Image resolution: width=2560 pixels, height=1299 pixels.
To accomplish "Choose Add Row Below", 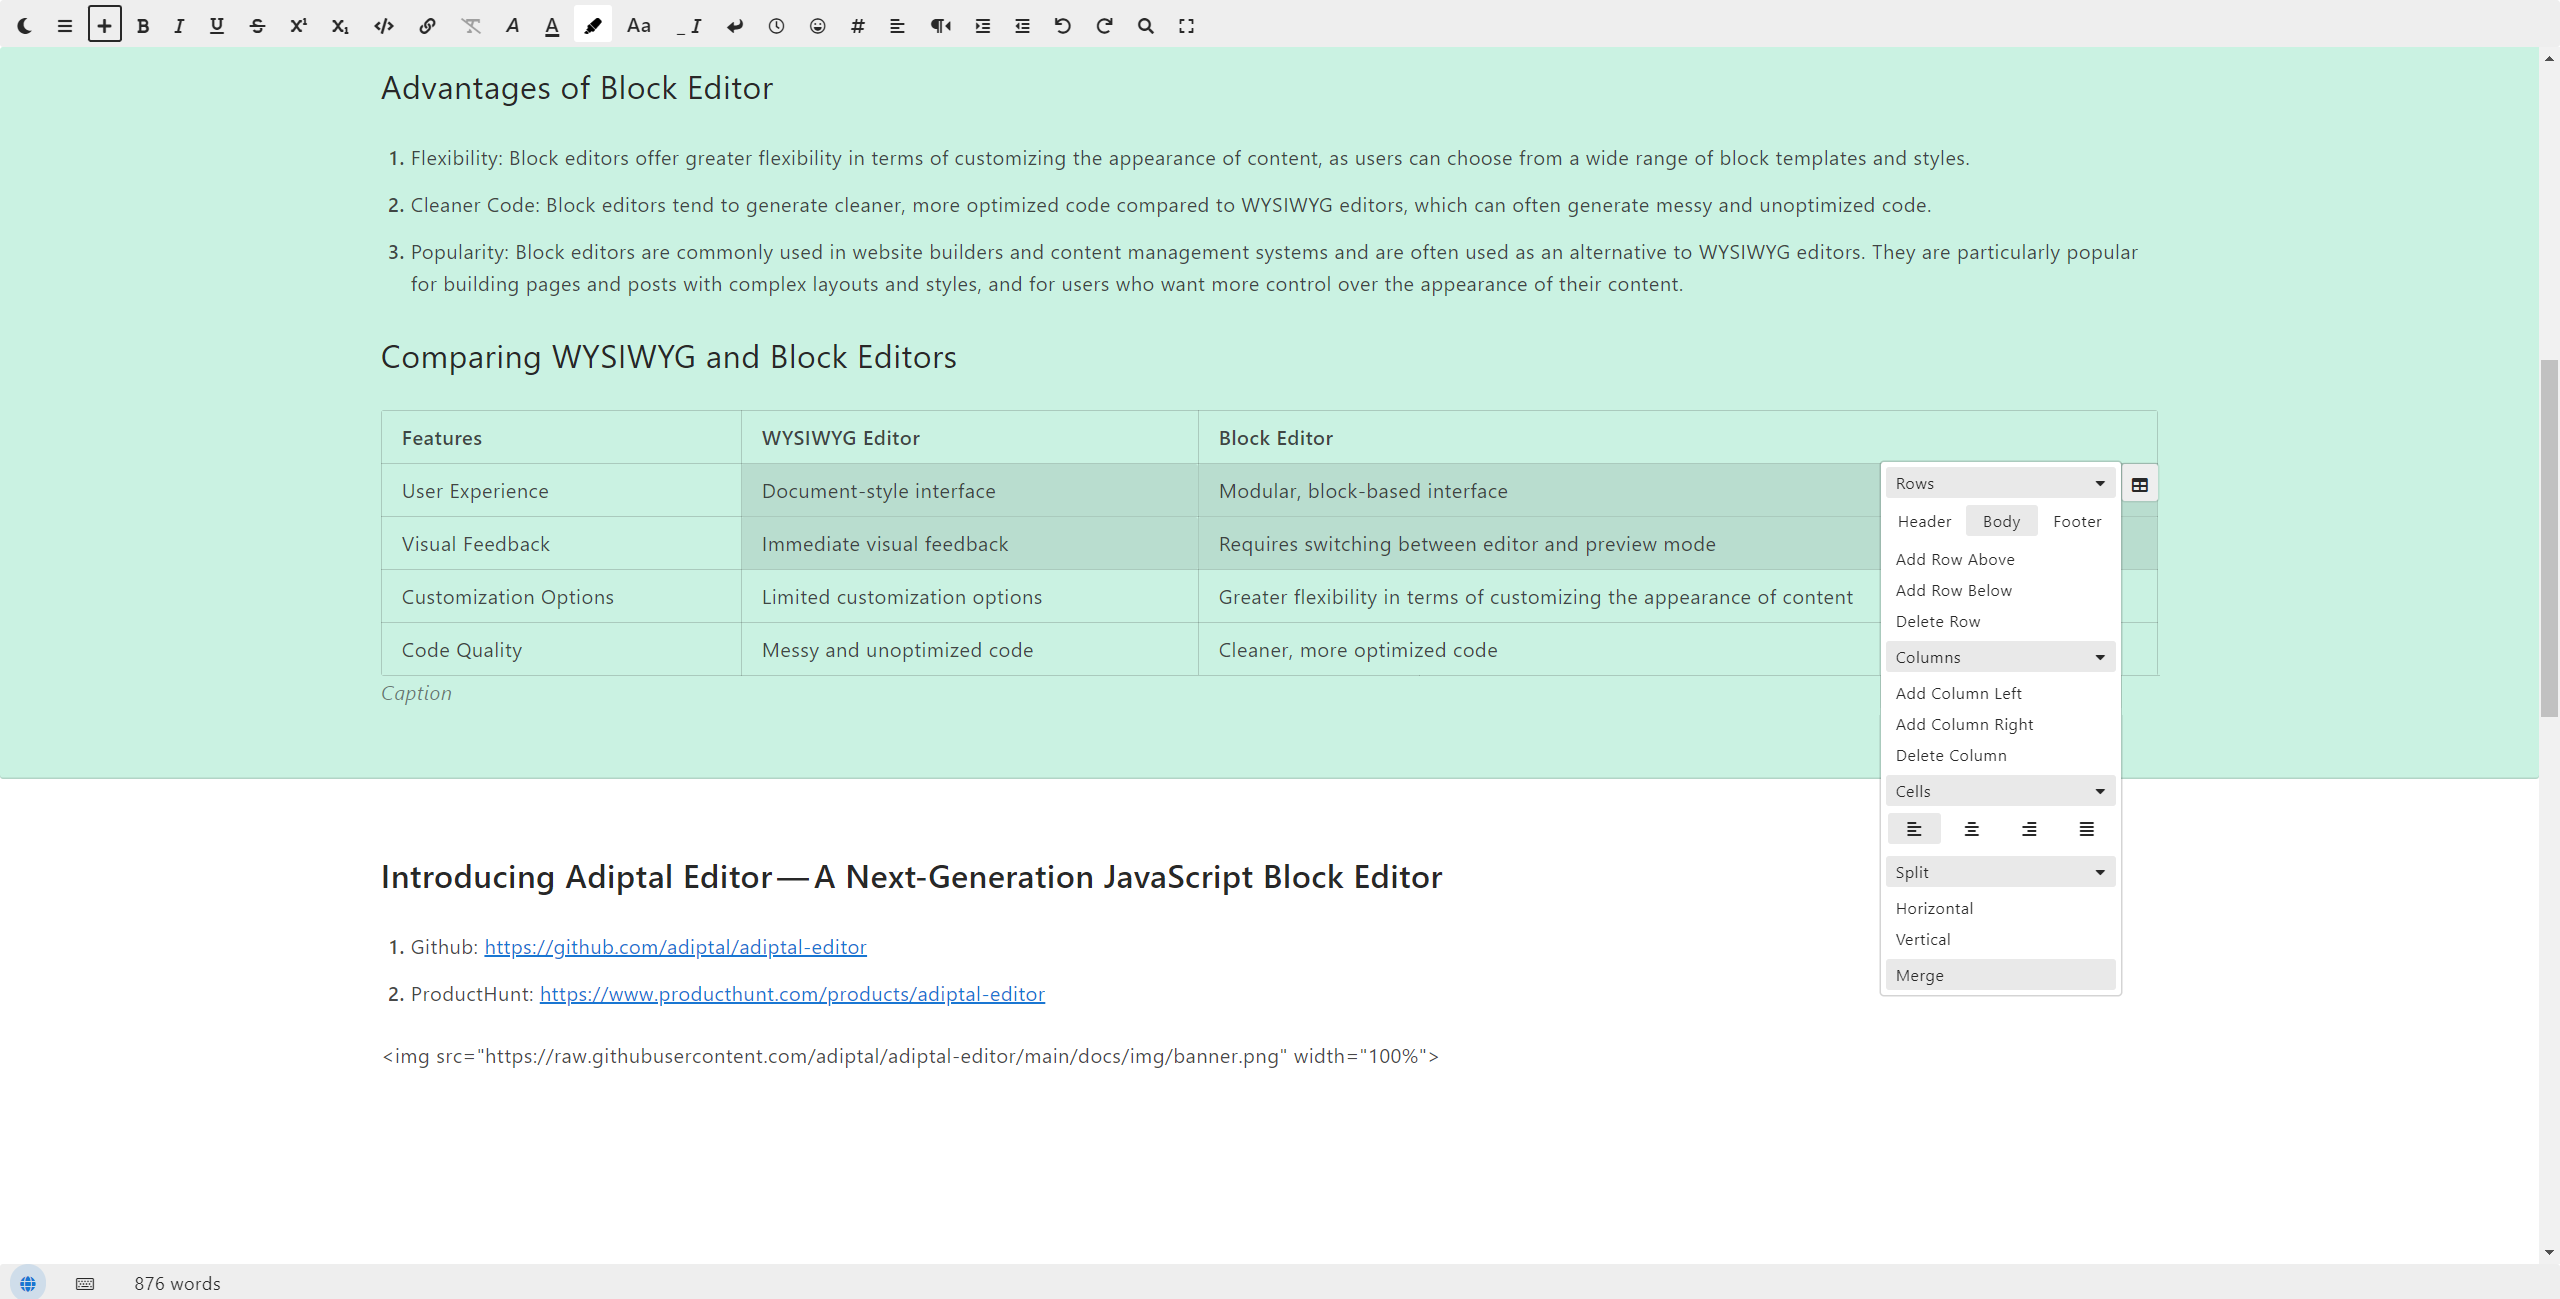I will 1953,590.
